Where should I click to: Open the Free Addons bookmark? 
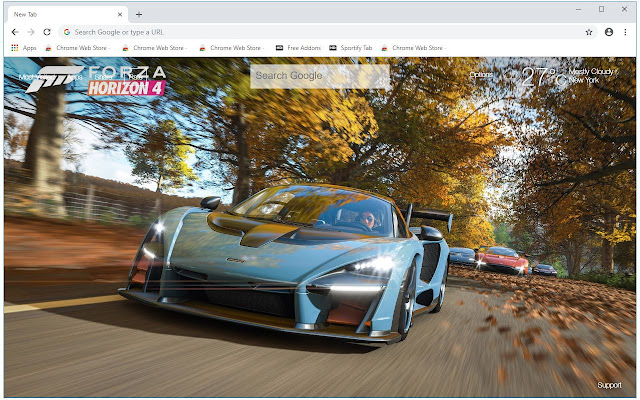pos(298,48)
